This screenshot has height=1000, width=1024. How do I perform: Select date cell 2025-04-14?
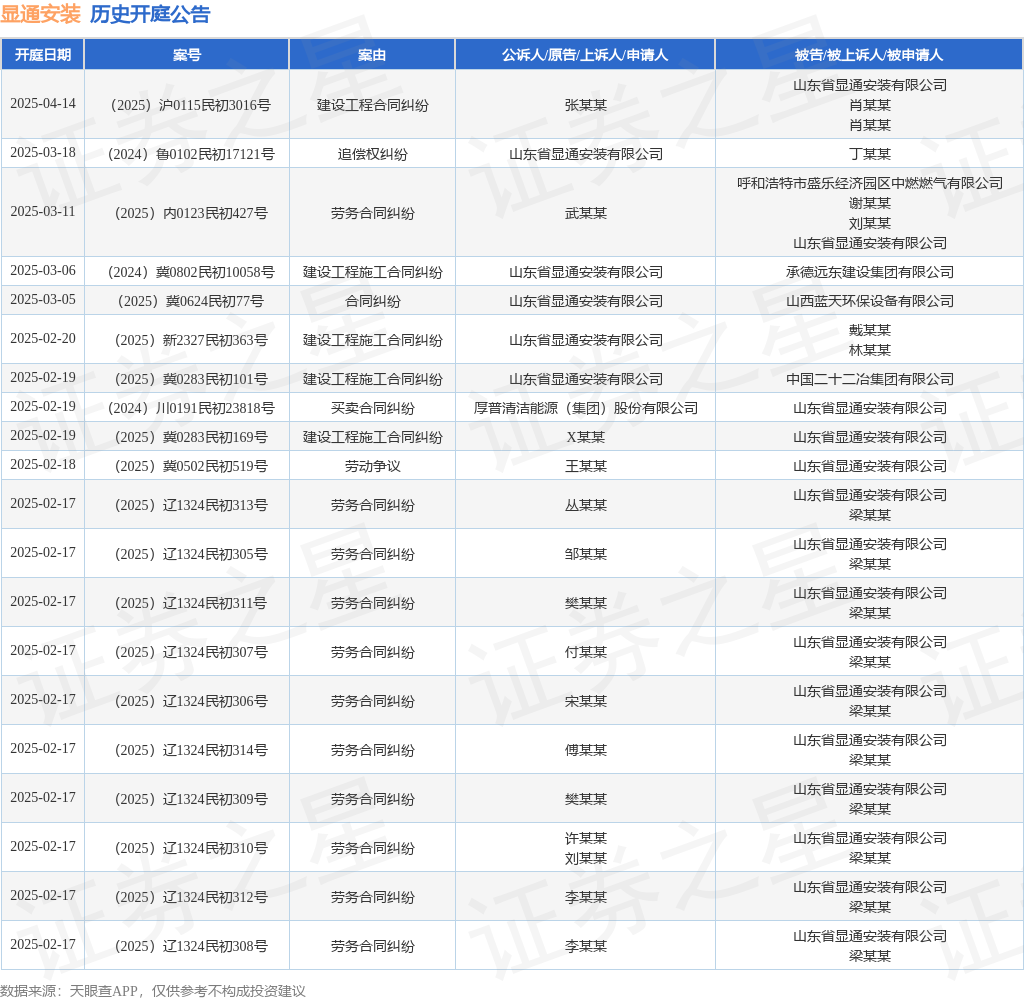pyautogui.click(x=43, y=104)
